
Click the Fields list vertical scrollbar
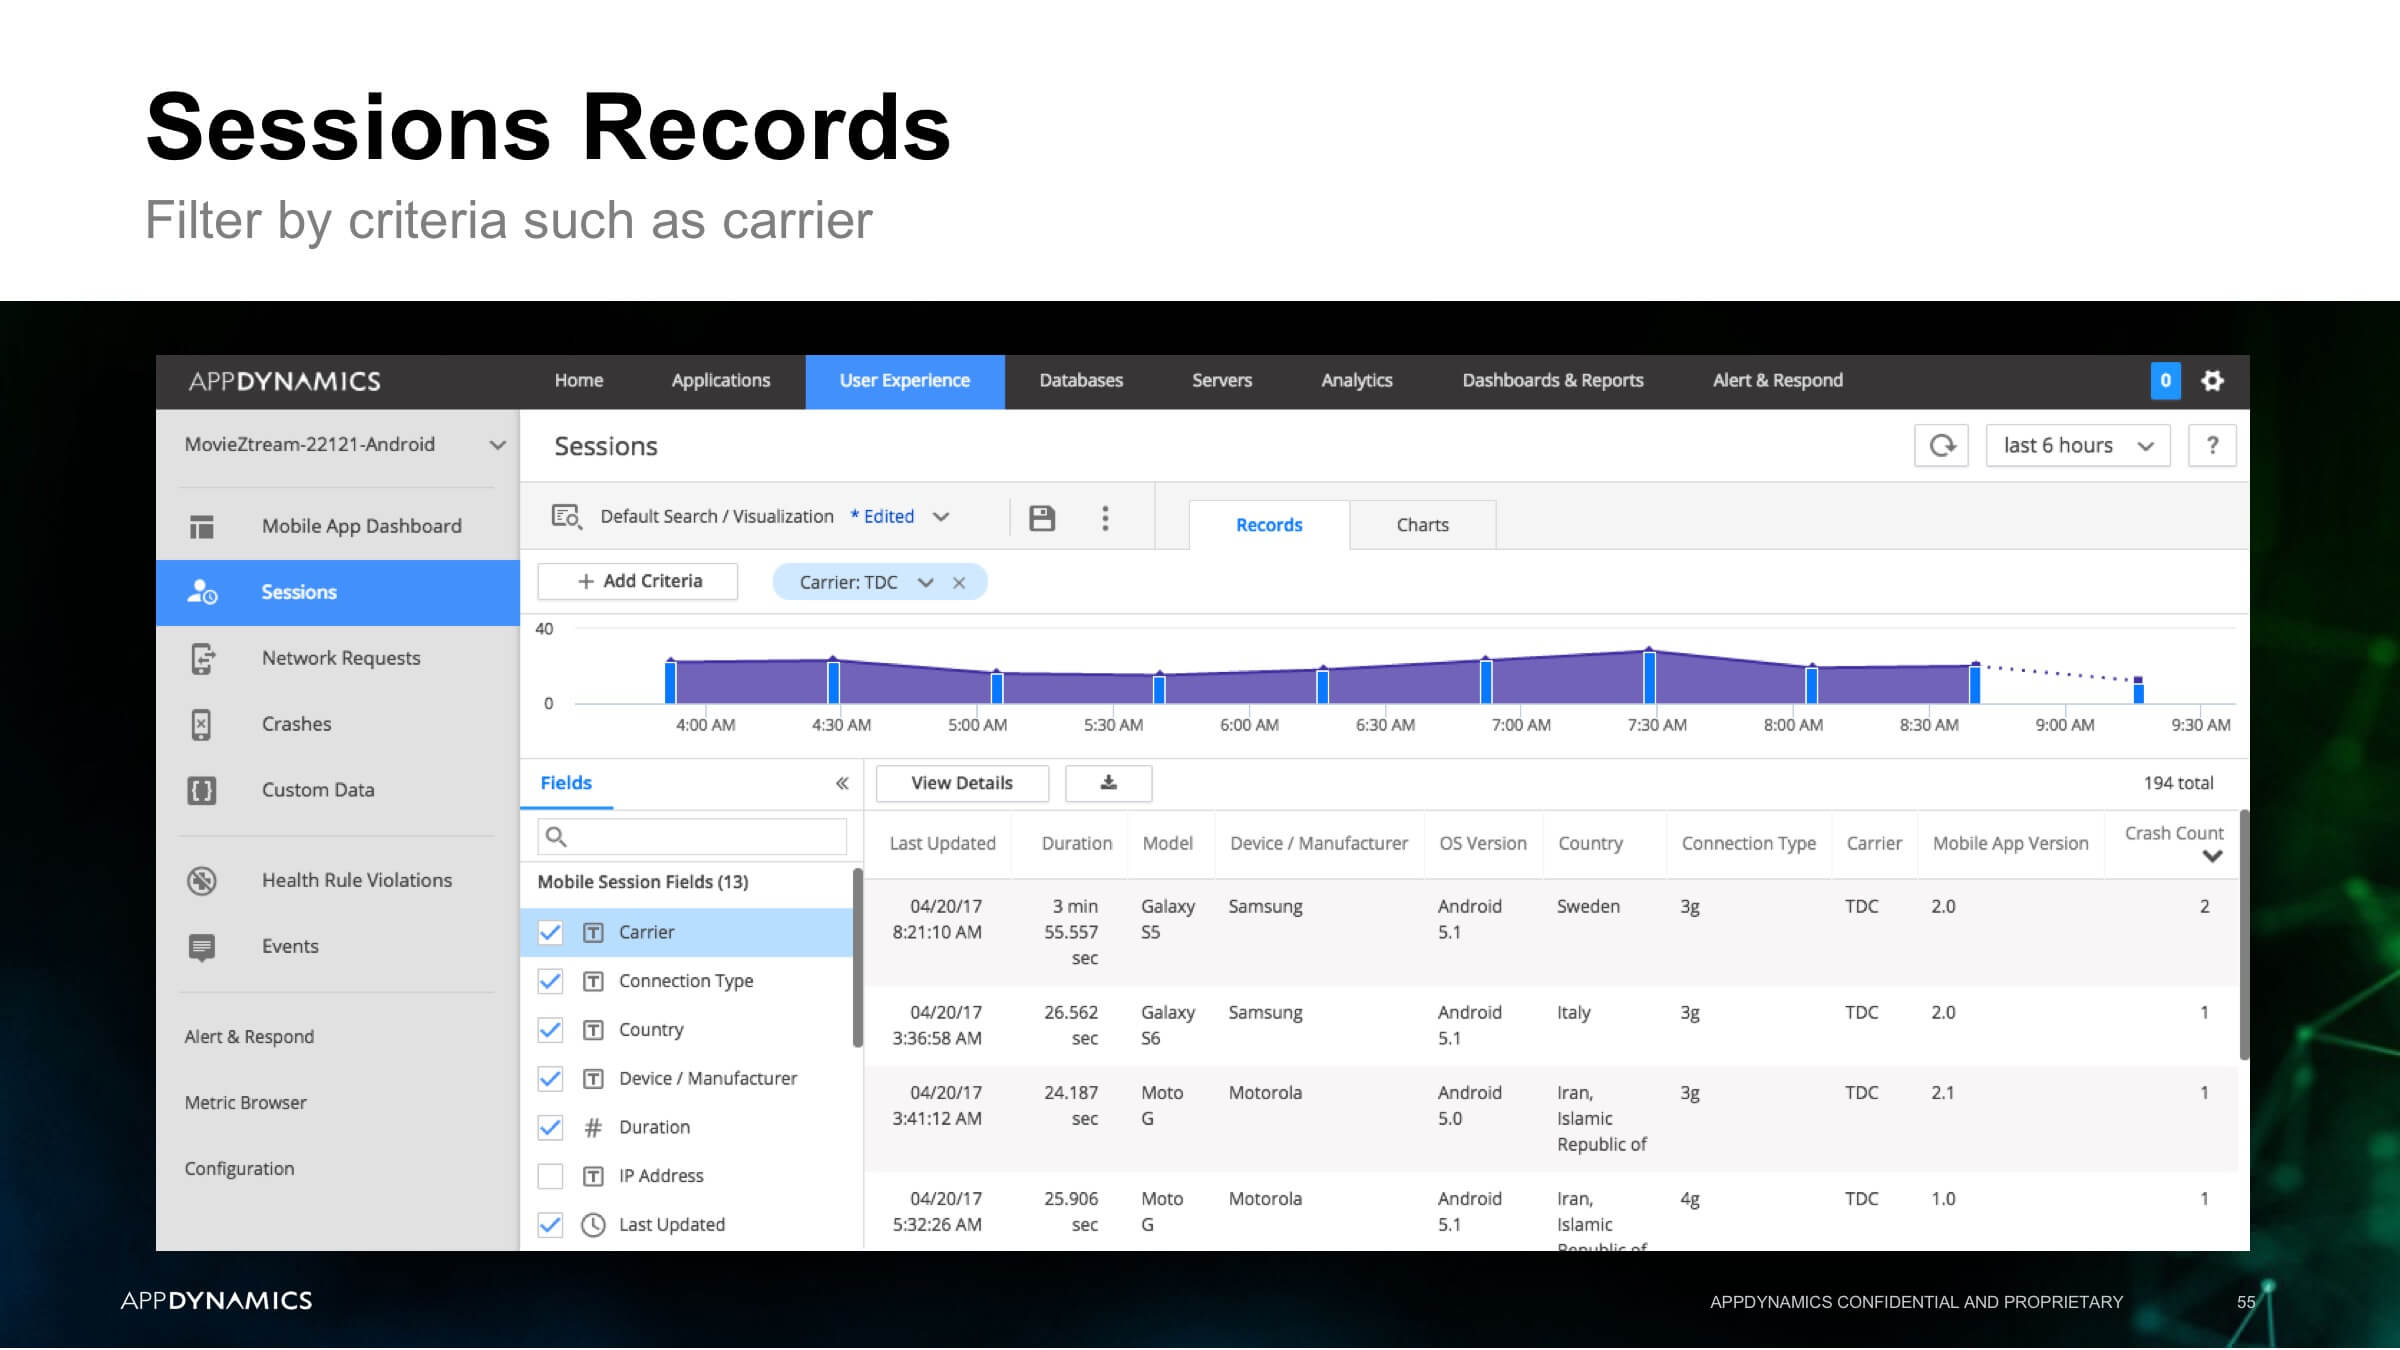tap(857, 958)
